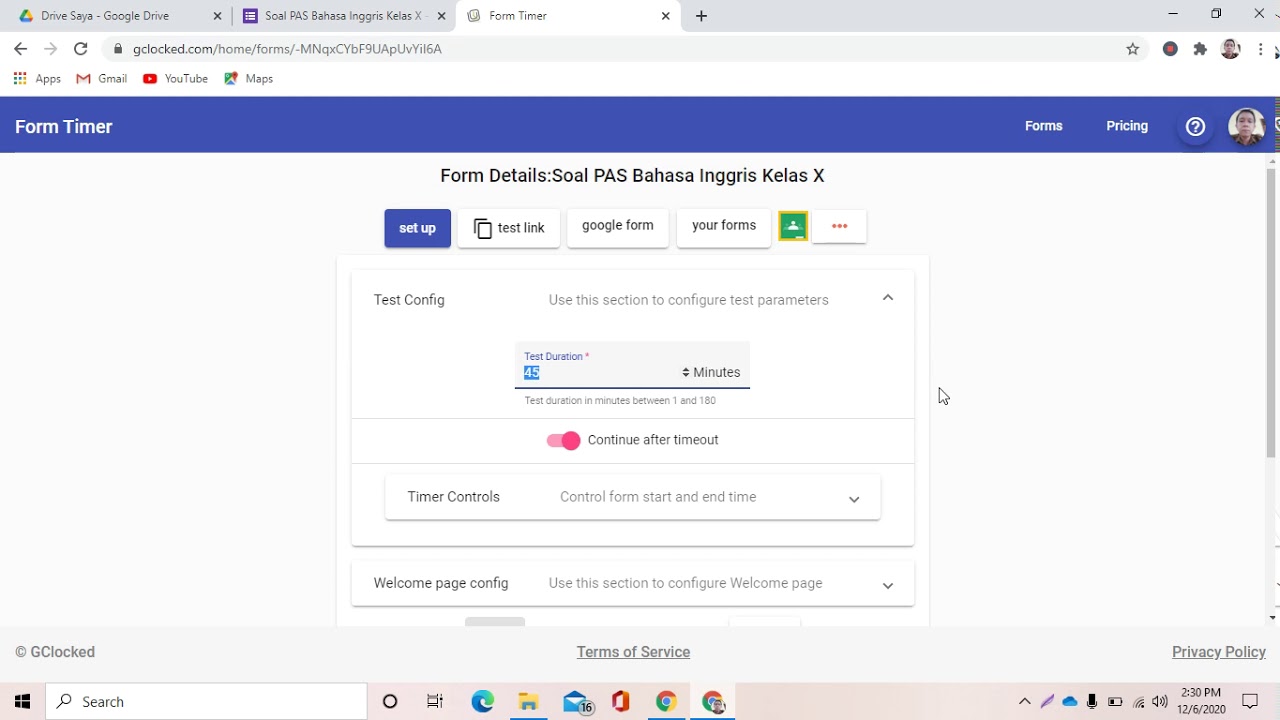The height and width of the screenshot is (720, 1280).
Task: Open Terms of Service link
Action: pos(633,652)
